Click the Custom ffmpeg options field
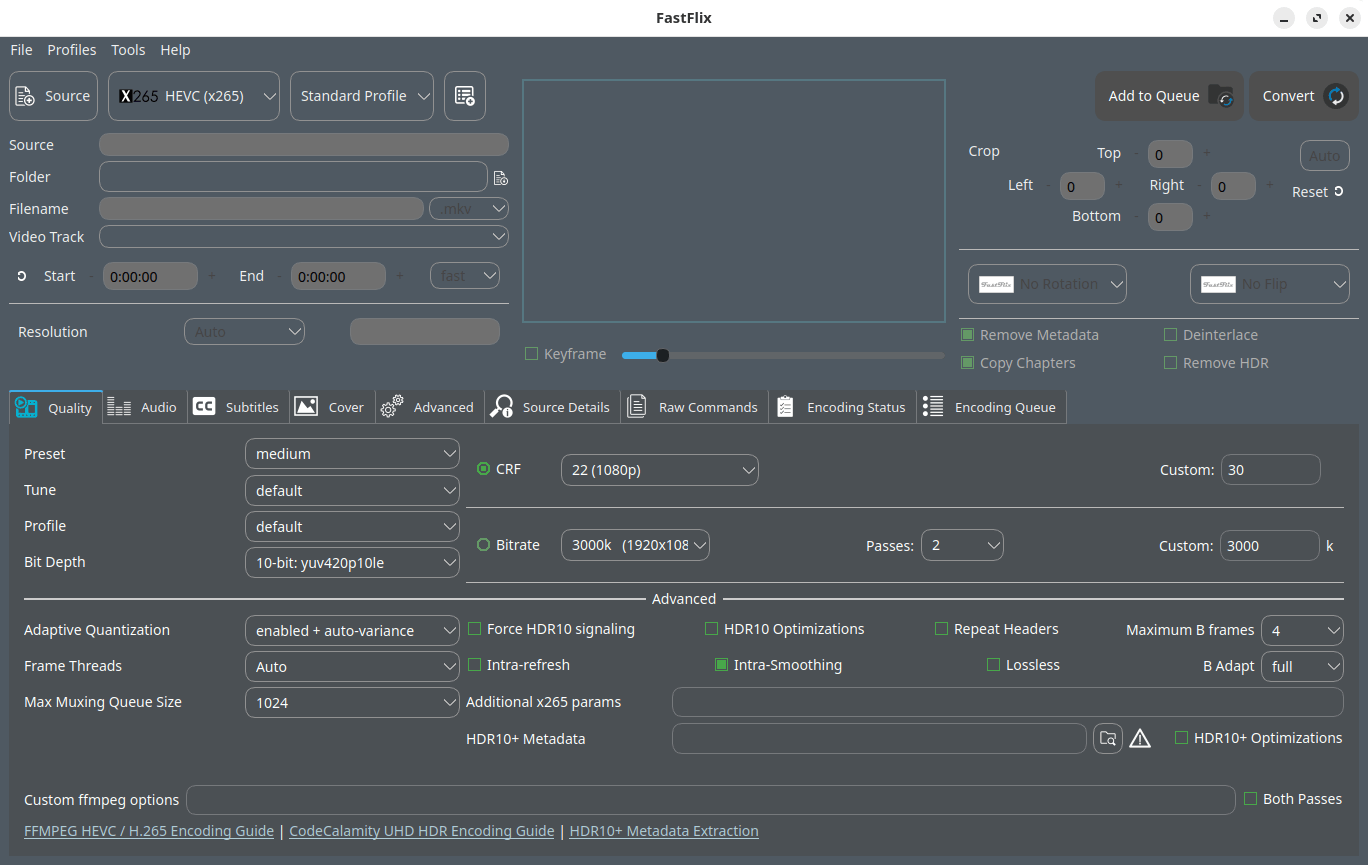Image resolution: width=1368 pixels, height=865 pixels. pyautogui.click(x=711, y=800)
